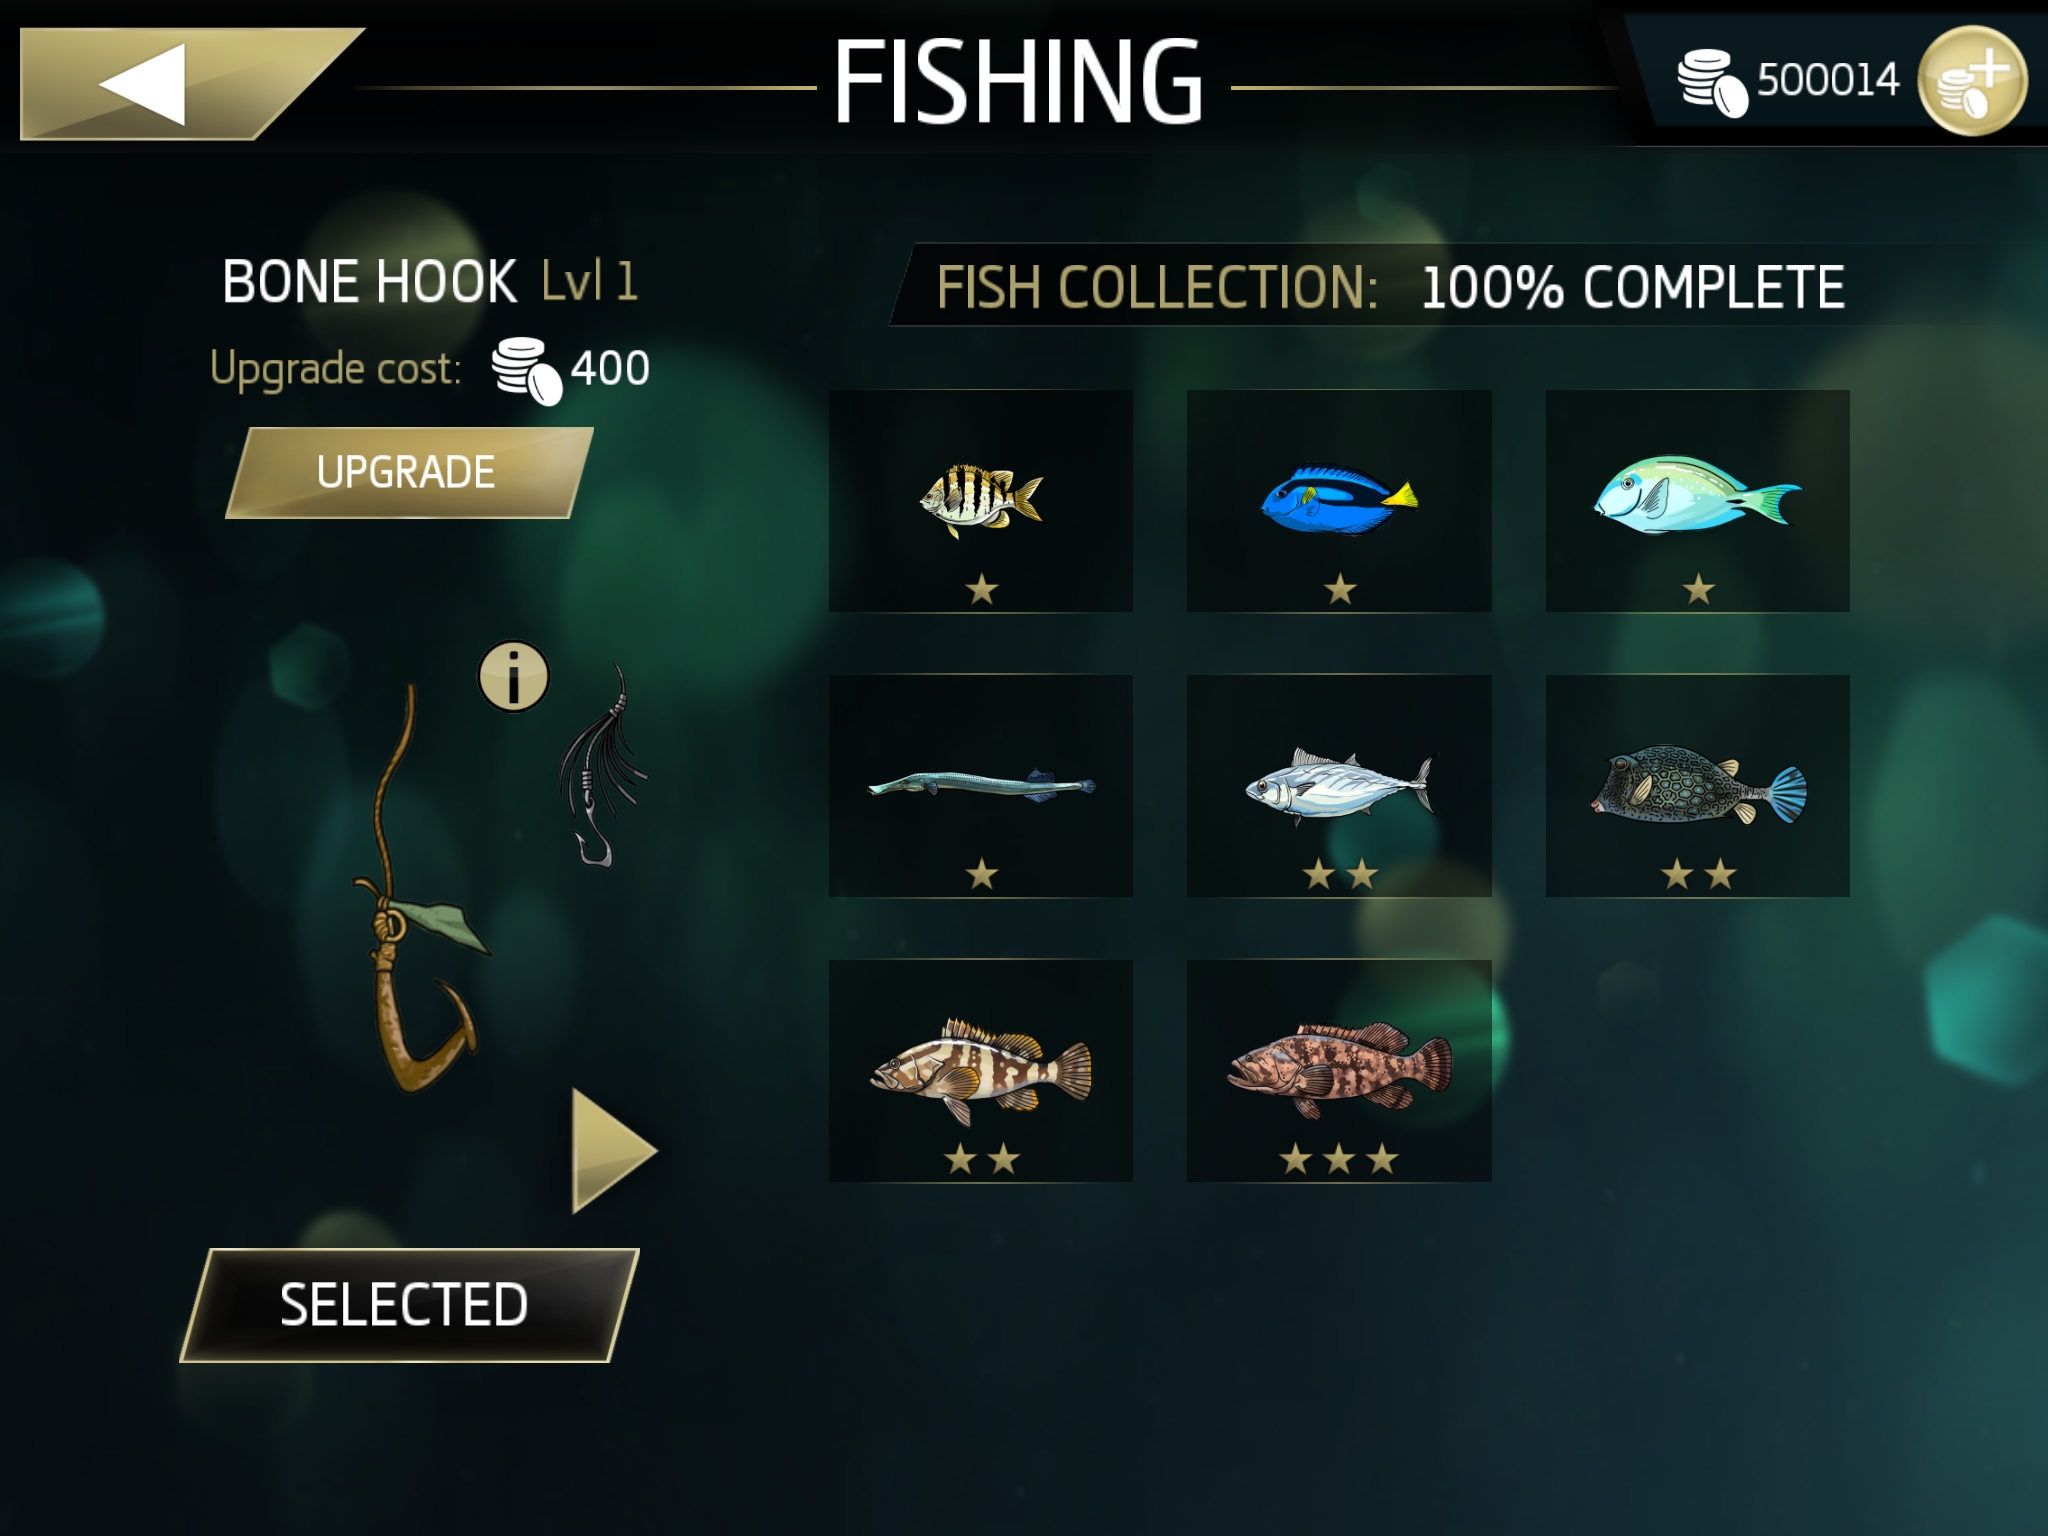Image resolution: width=2048 pixels, height=1536 pixels.
Task: Click the UPGRADE button
Action: pos(409,473)
